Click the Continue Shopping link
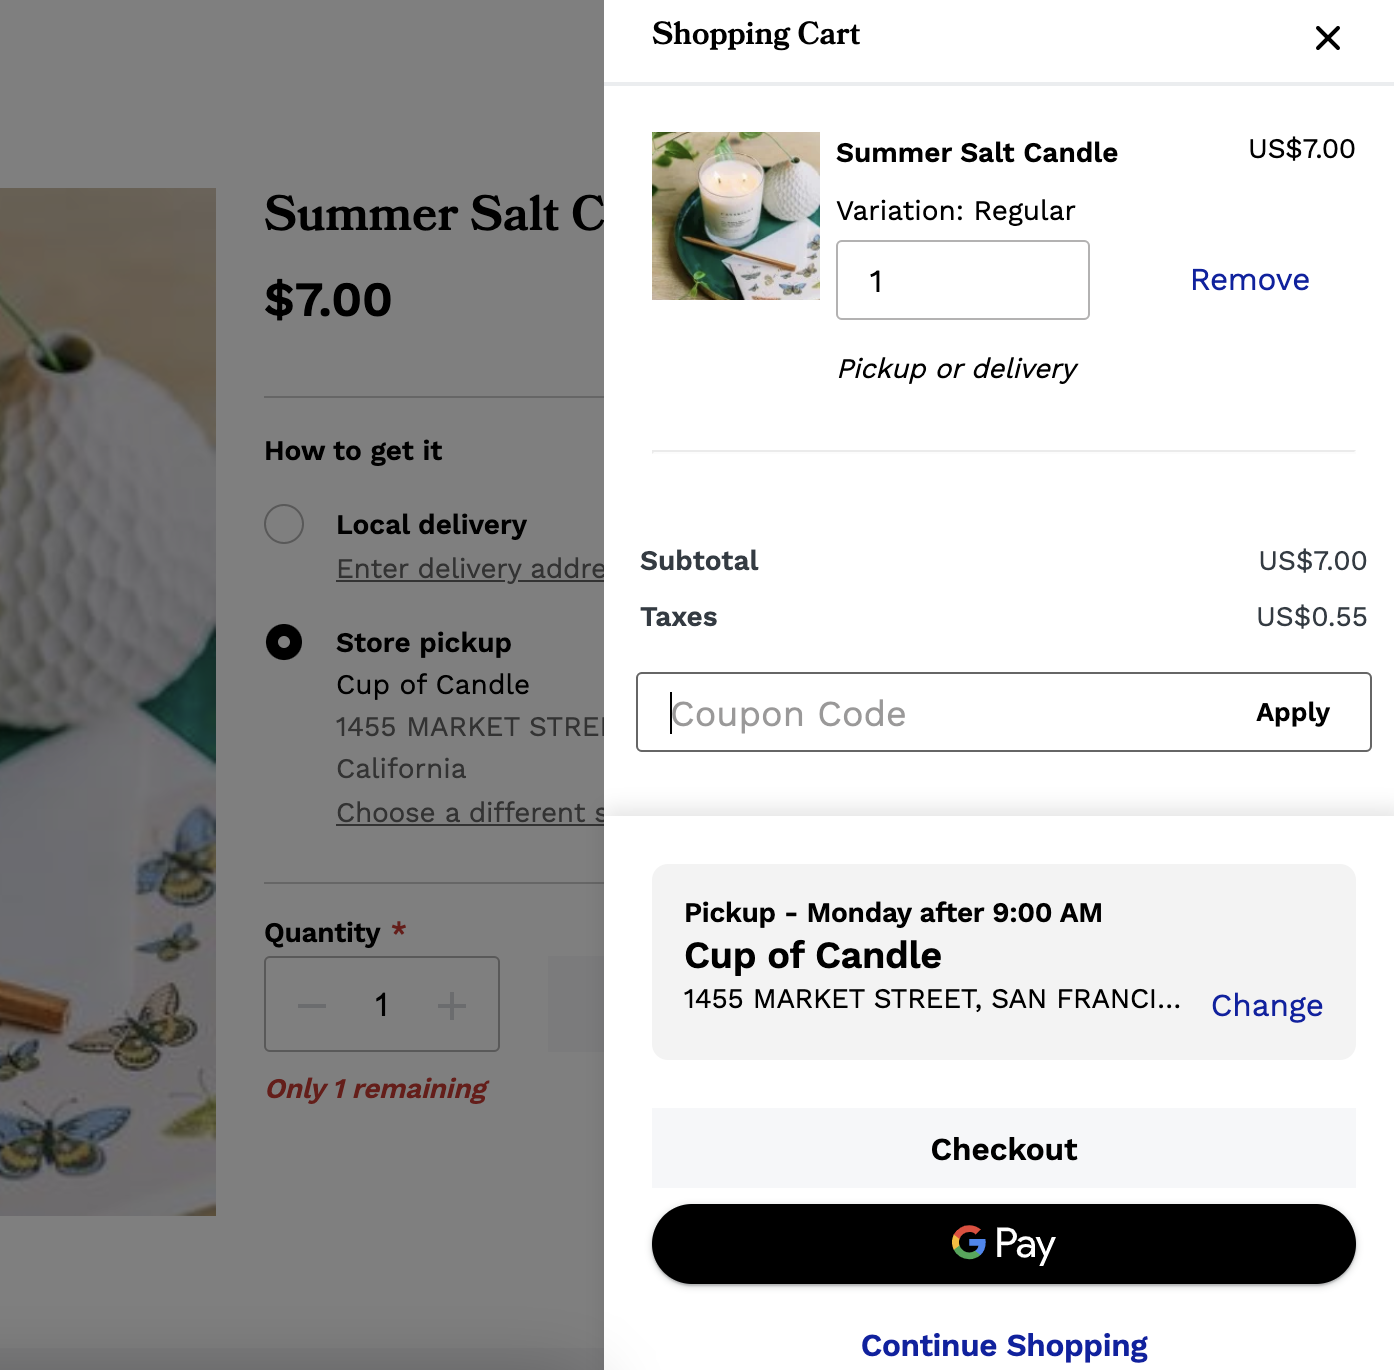This screenshot has width=1394, height=1370. (1003, 1345)
